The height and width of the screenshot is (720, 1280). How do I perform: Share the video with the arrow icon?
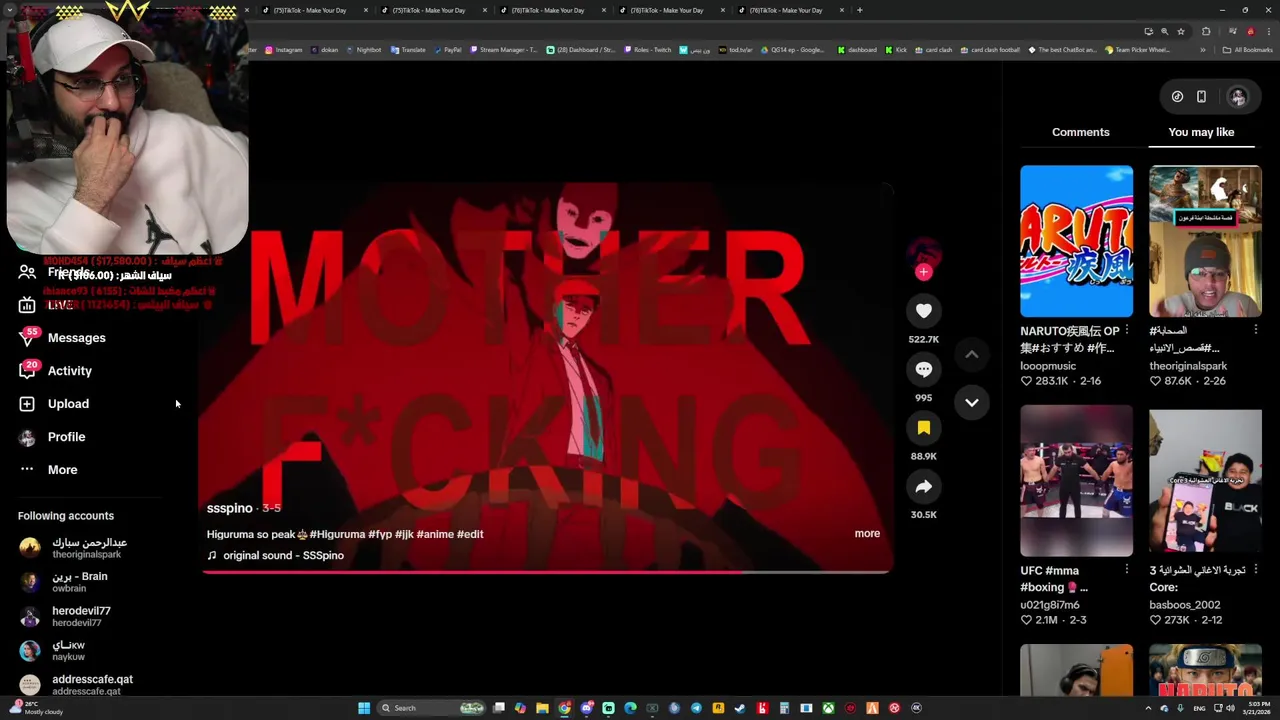[923, 486]
